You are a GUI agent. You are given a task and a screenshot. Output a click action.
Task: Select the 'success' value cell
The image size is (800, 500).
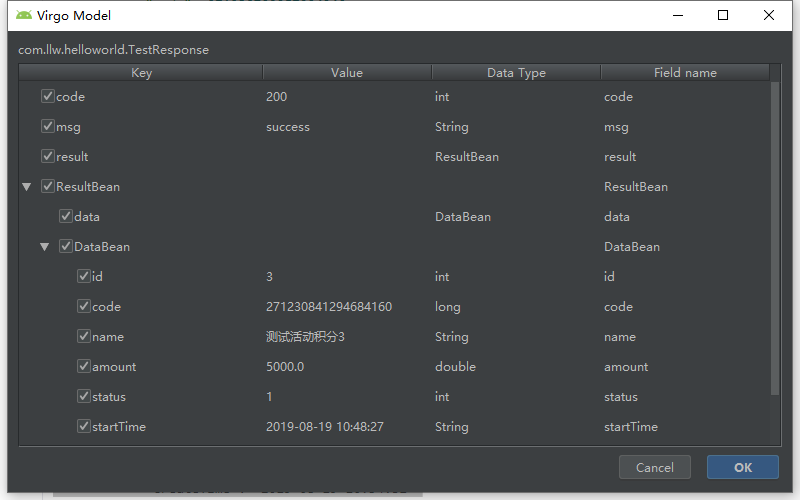288,127
